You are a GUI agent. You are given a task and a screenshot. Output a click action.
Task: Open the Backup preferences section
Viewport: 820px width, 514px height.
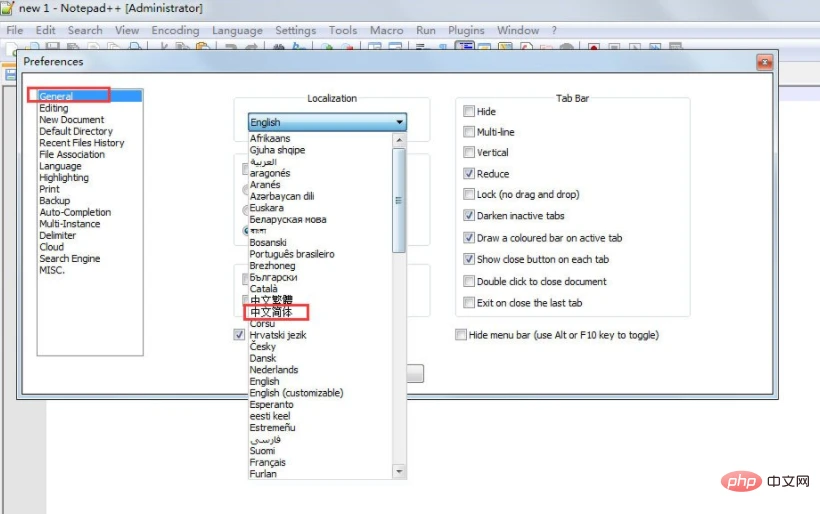(x=55, y=201)
